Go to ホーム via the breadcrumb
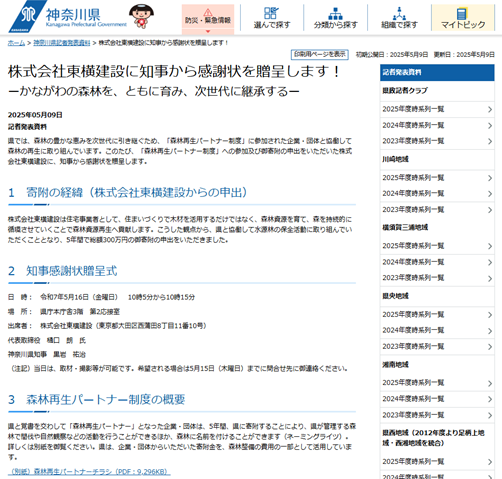 point(16,43)
